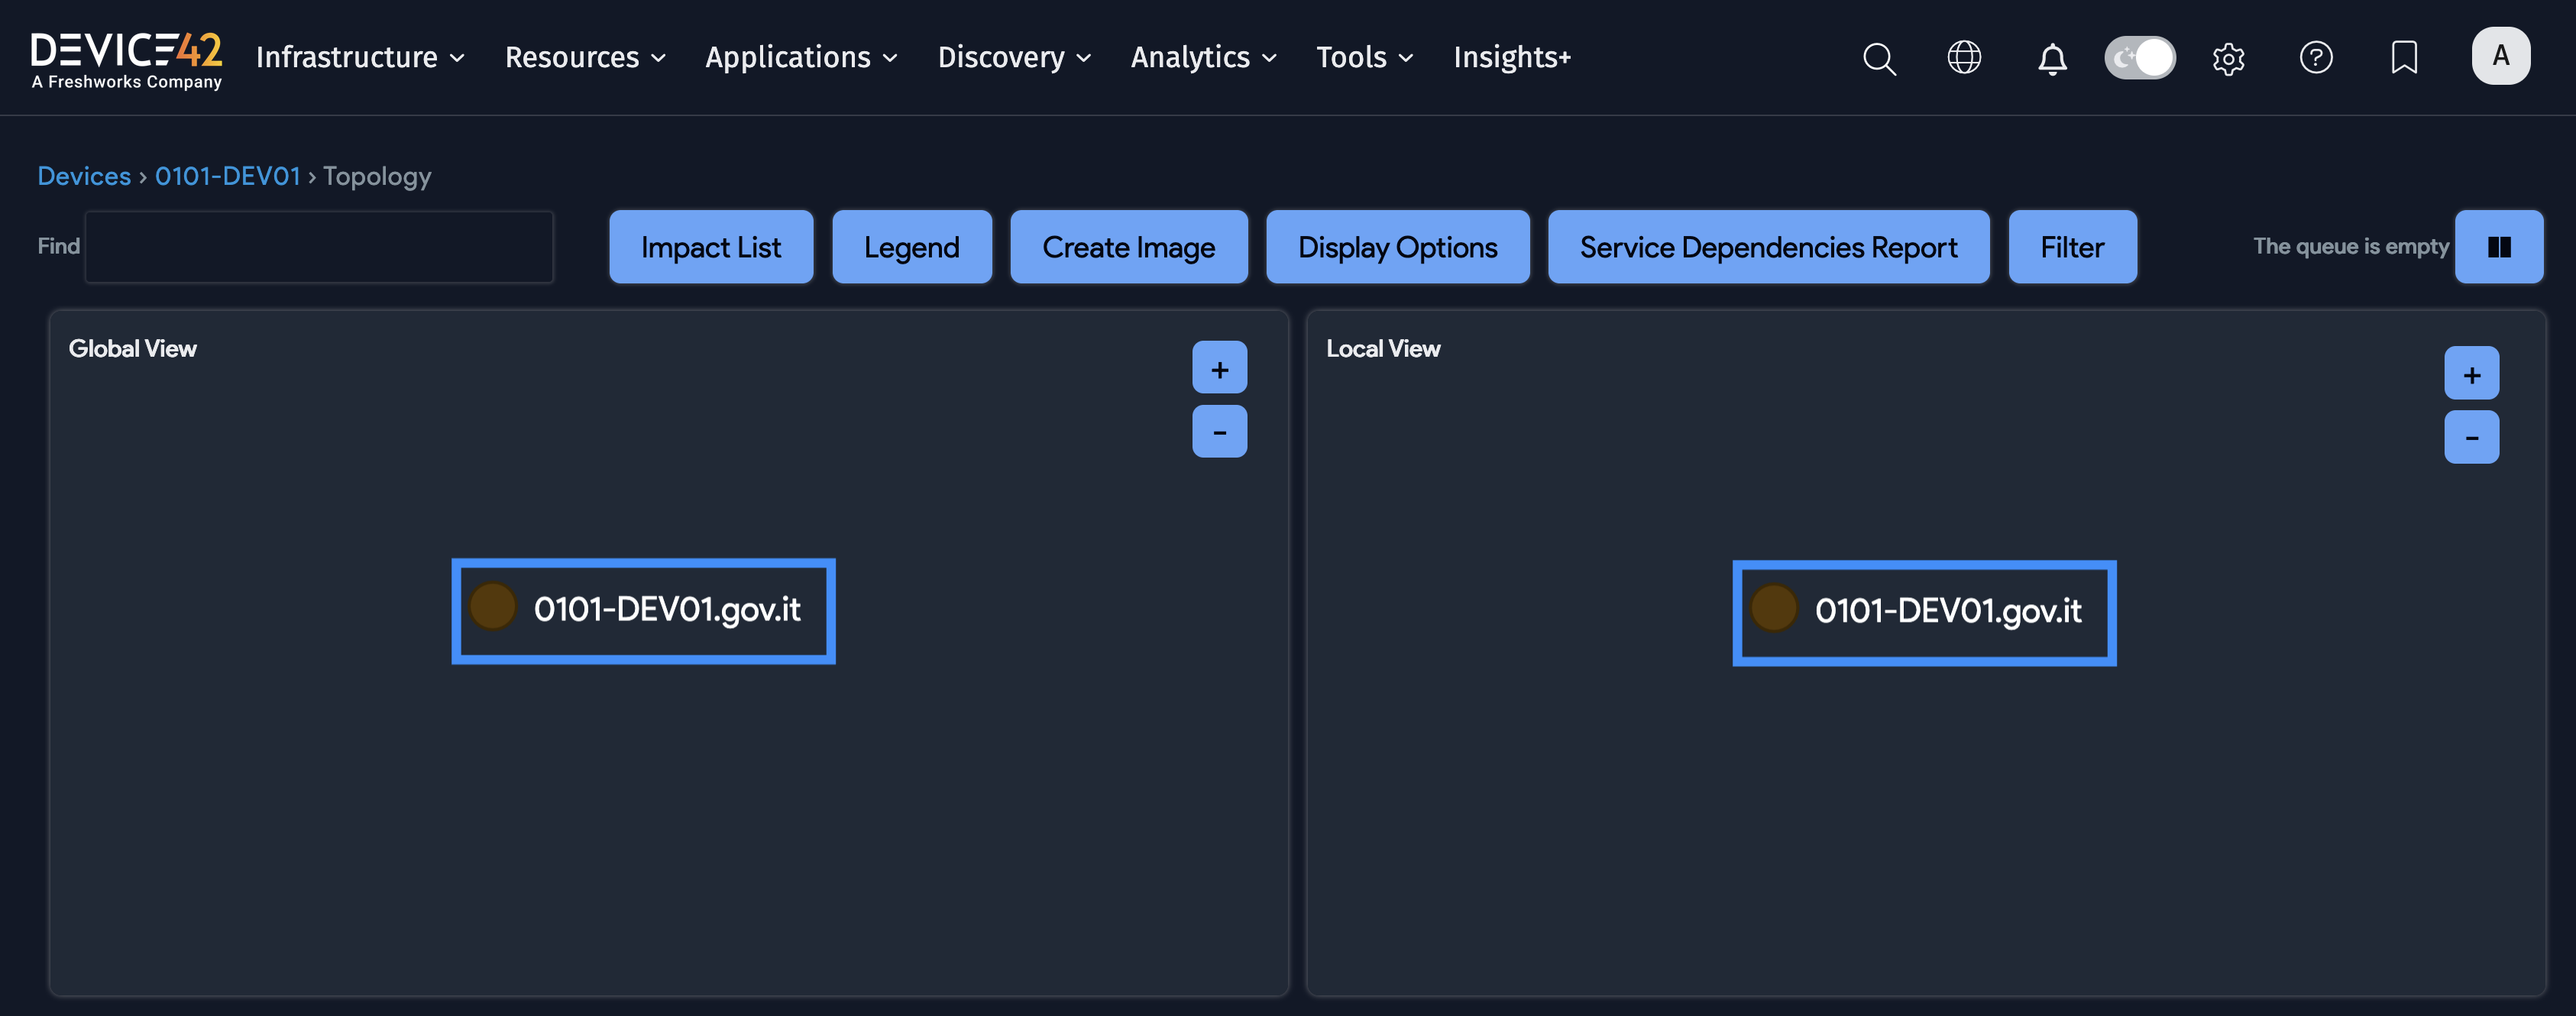Open the help icon
This screenshot has width=2576, height=1016.
(x=2316, y=58)
